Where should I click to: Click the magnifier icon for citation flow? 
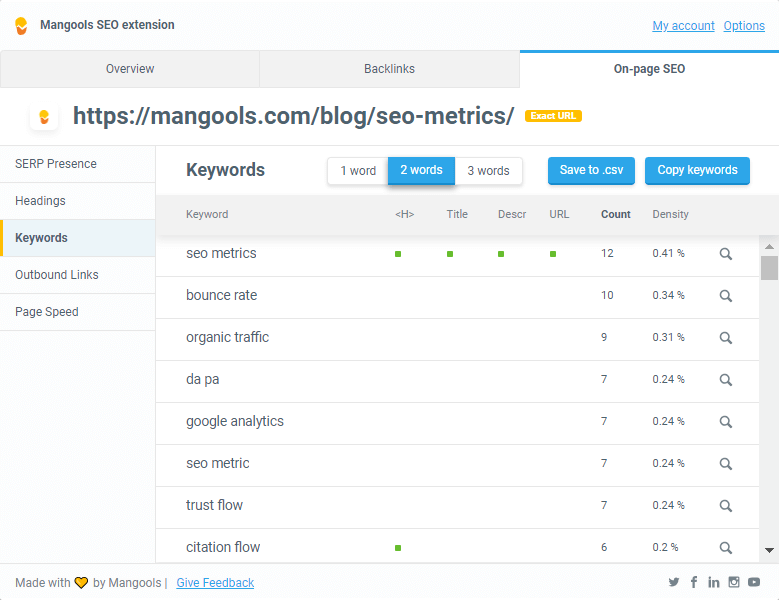pos(725,547)
